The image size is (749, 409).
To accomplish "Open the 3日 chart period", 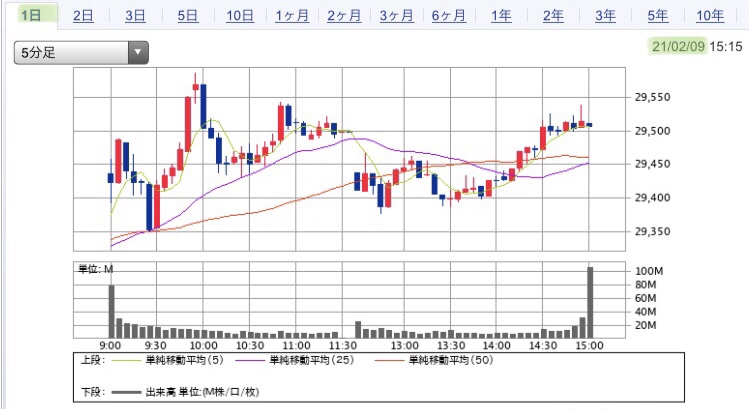I will 135,16.
